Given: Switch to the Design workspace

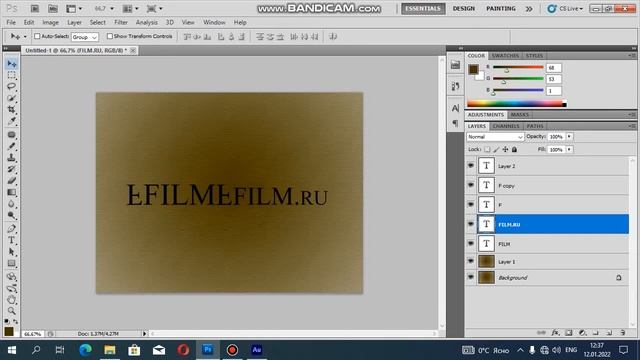Looking at the screenshot, I should click(x=464, y=9).
